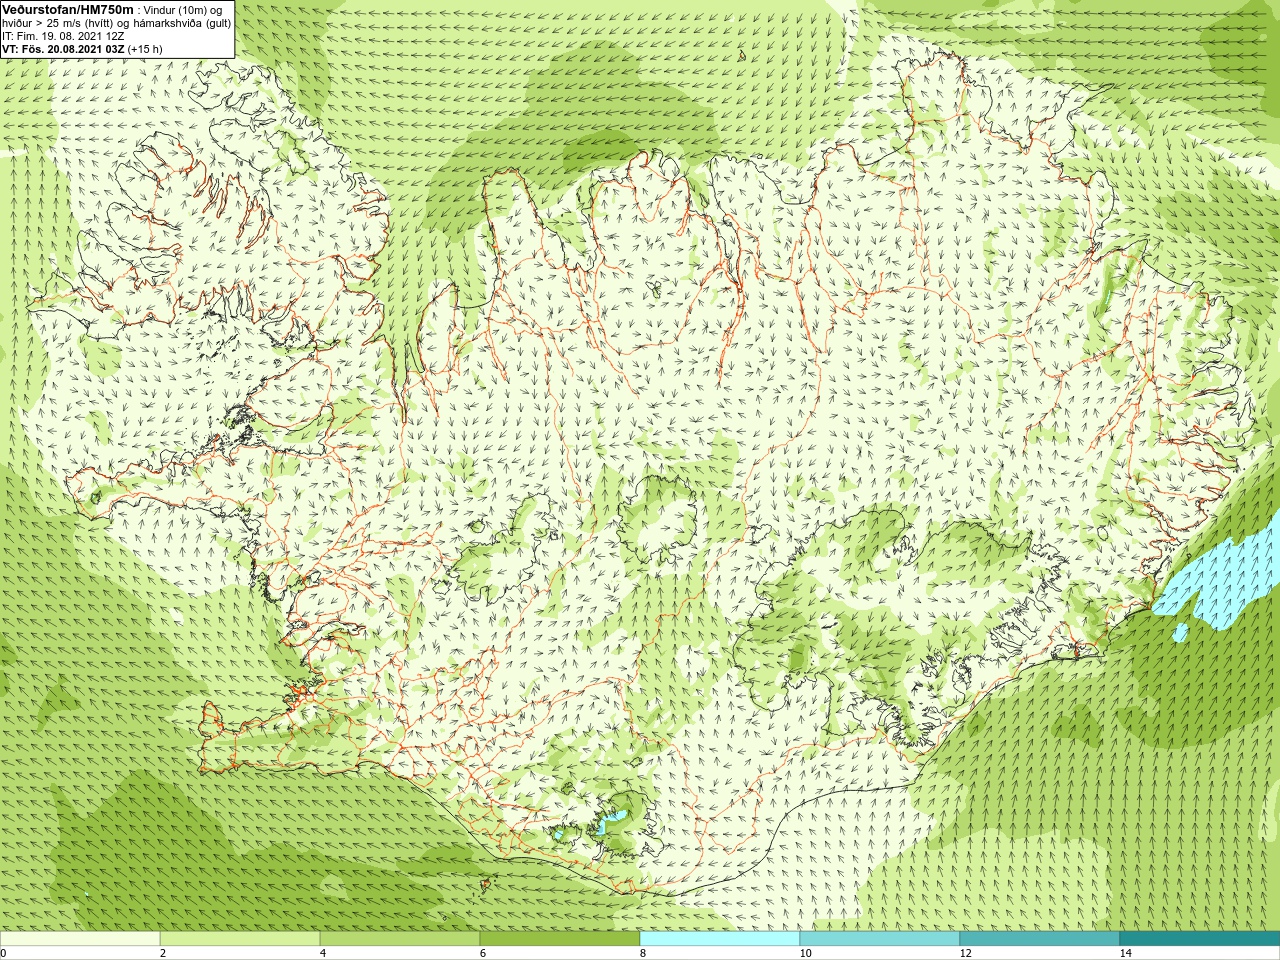1280x960 pixels.
Task: Click the 8–10 m/s light cyan legend swatch
Action: point(720,939)
